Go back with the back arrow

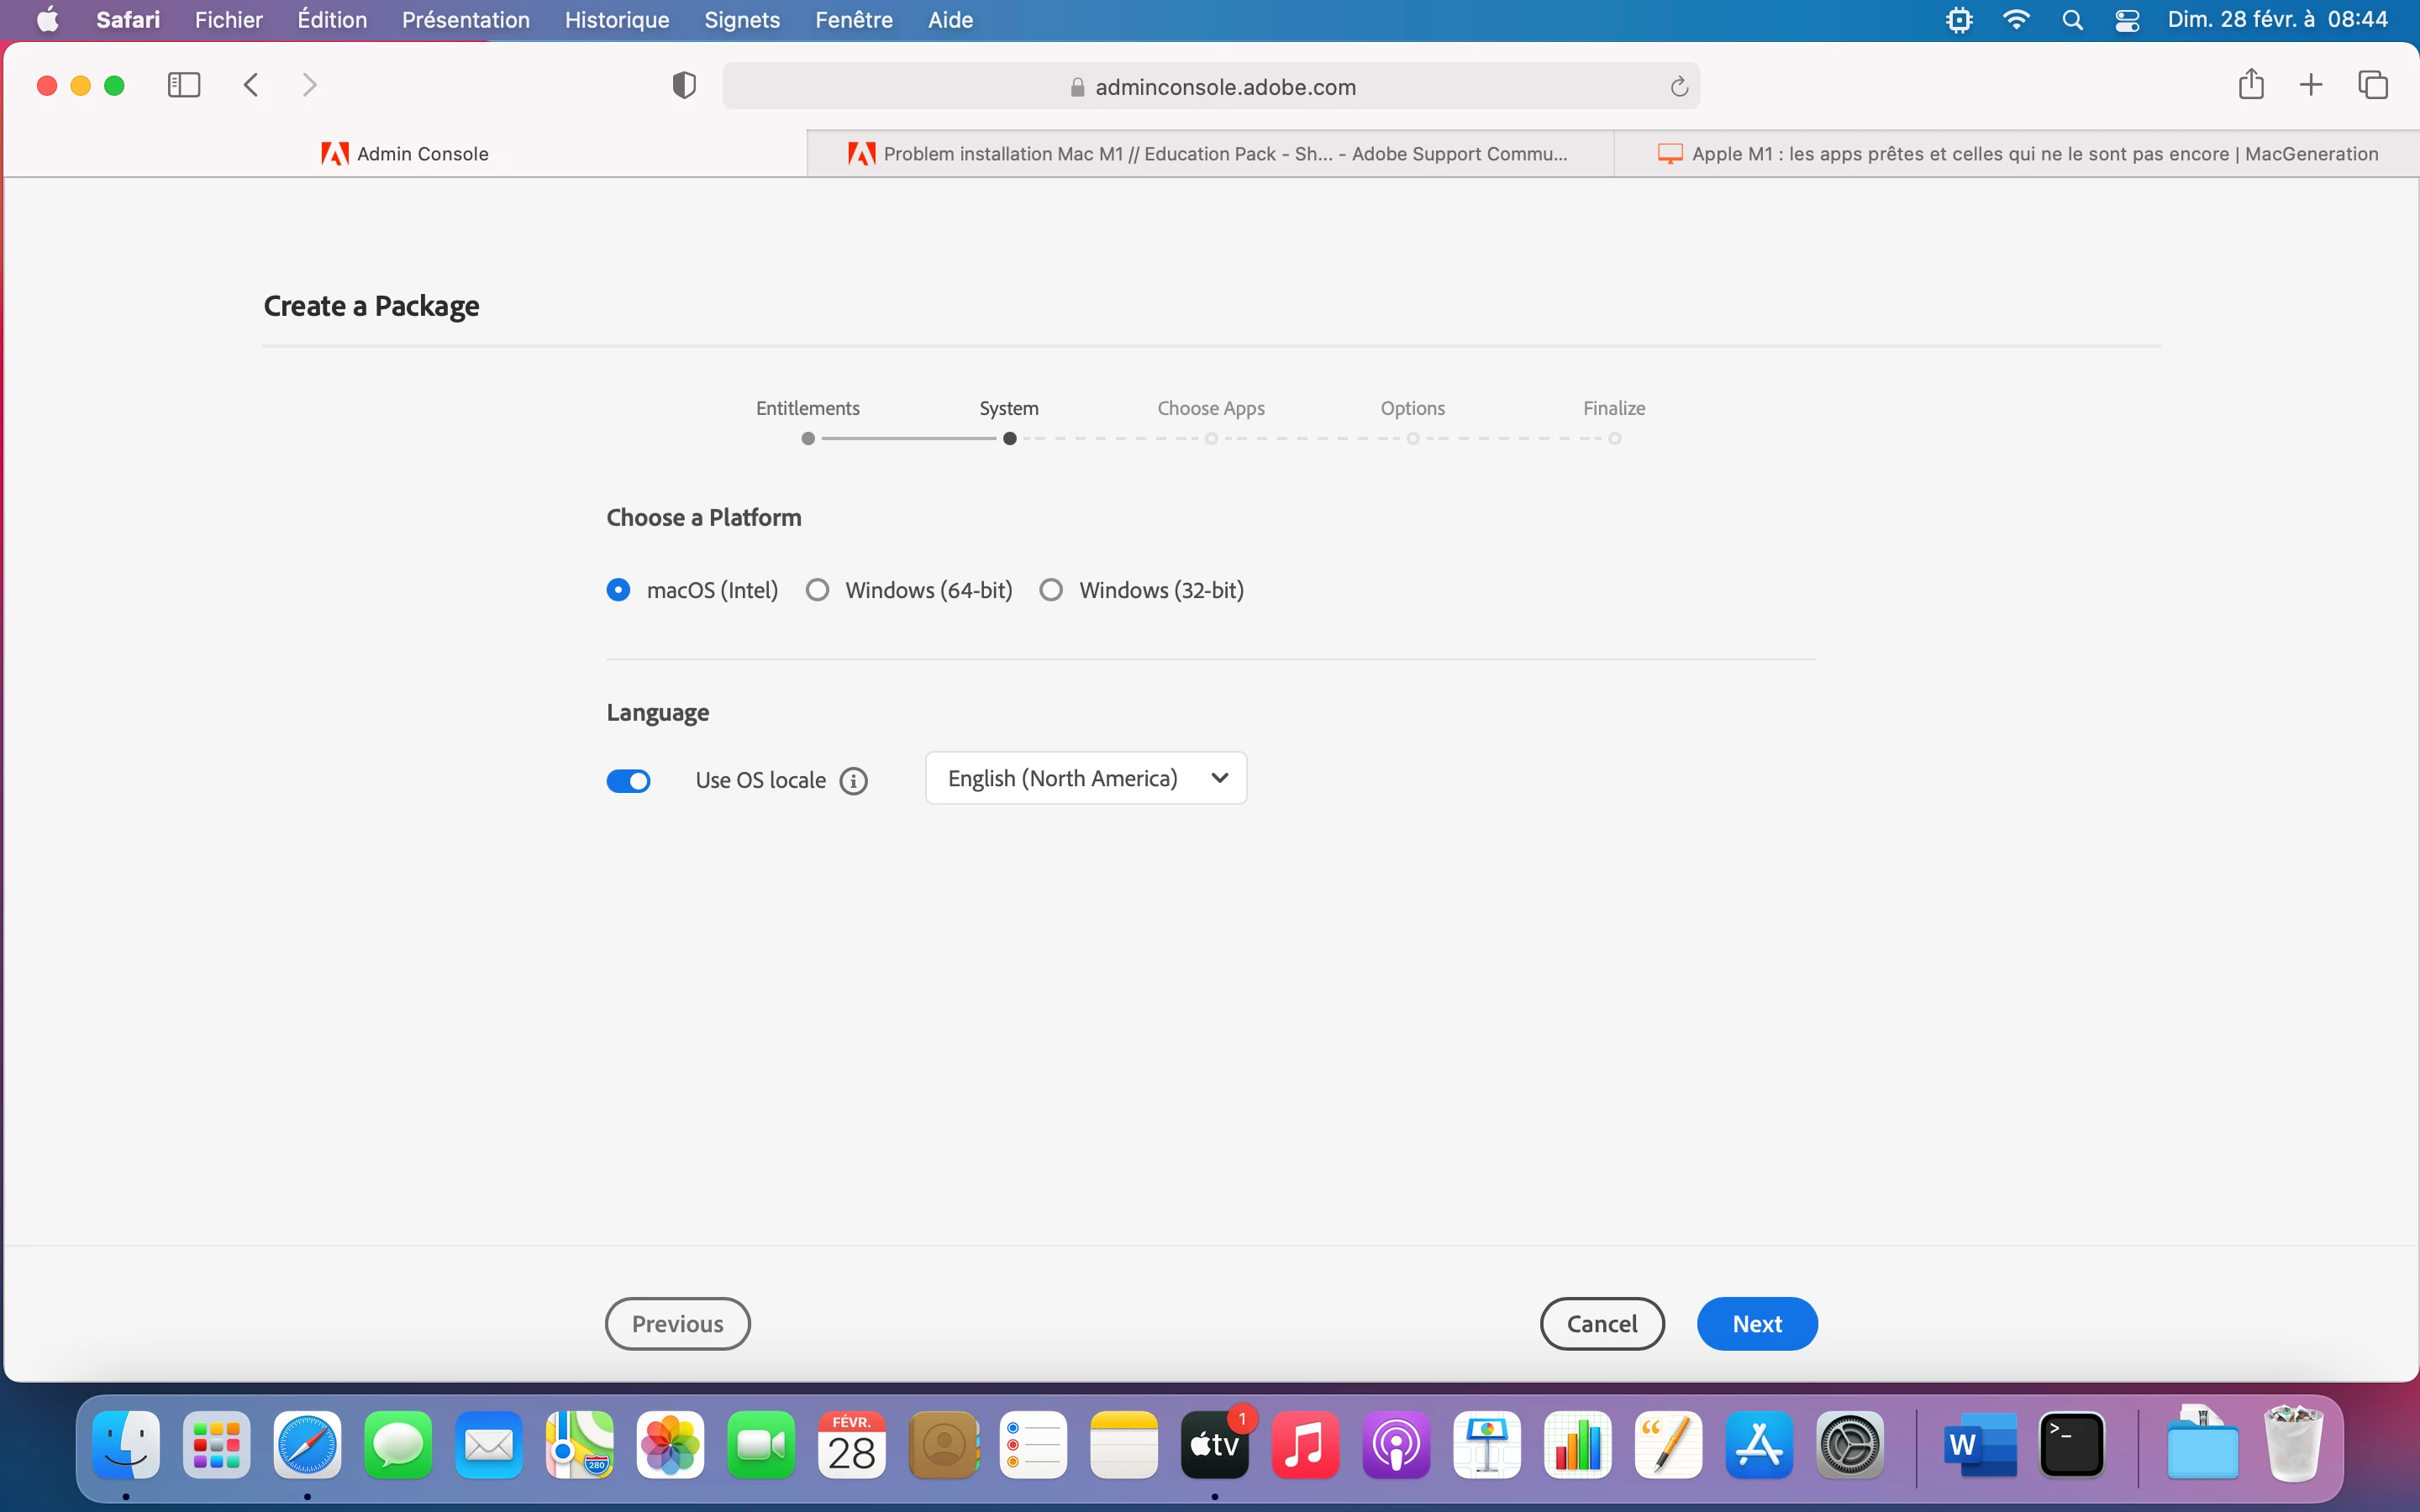pyautogui.click(x=252, y=85)
